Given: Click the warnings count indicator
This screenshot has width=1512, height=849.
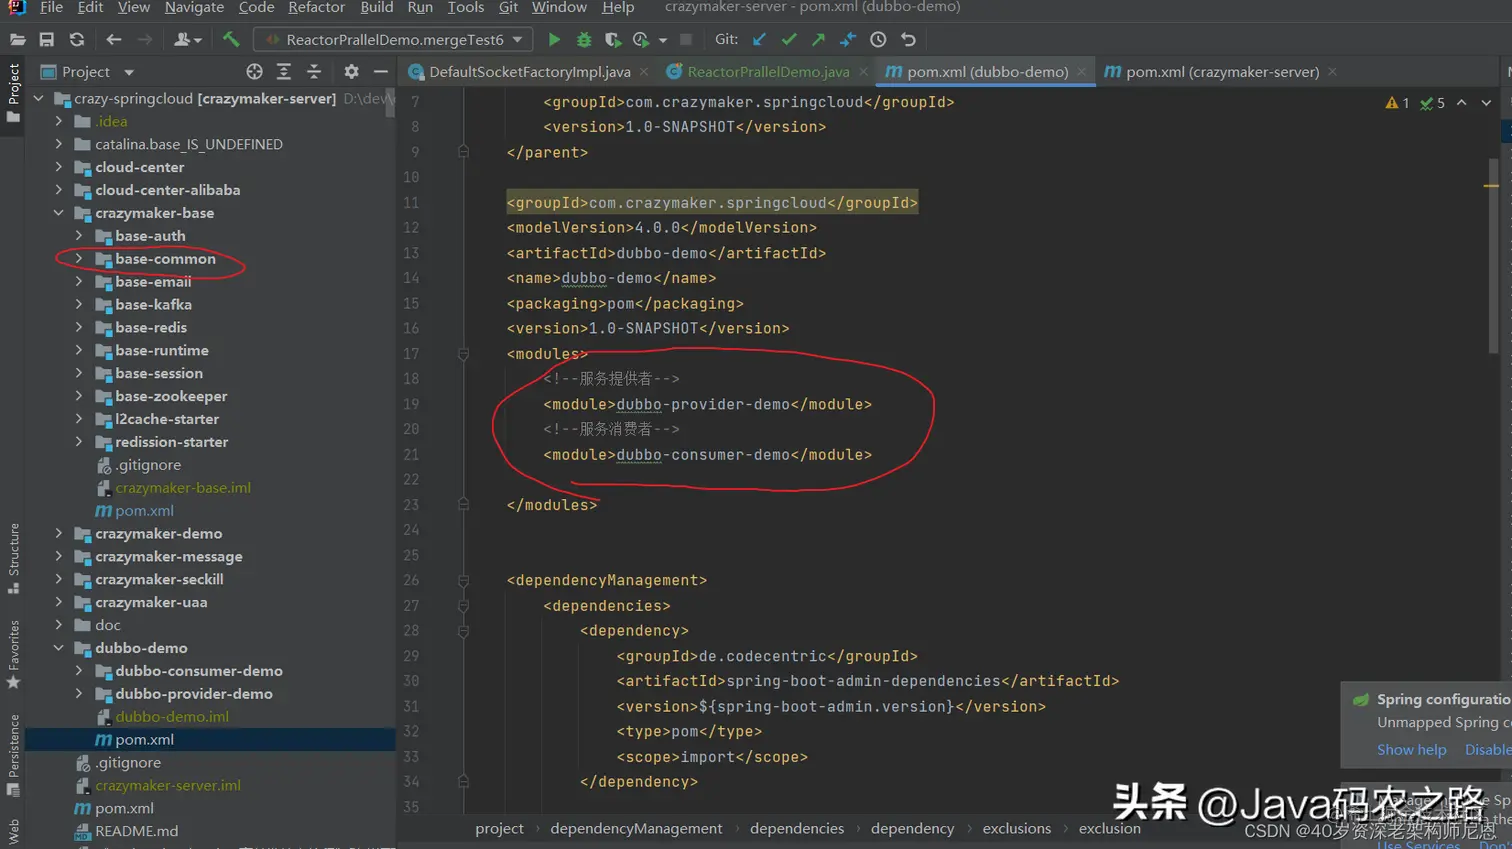Looking at the screenshot, I should (x=1397, y=103).
